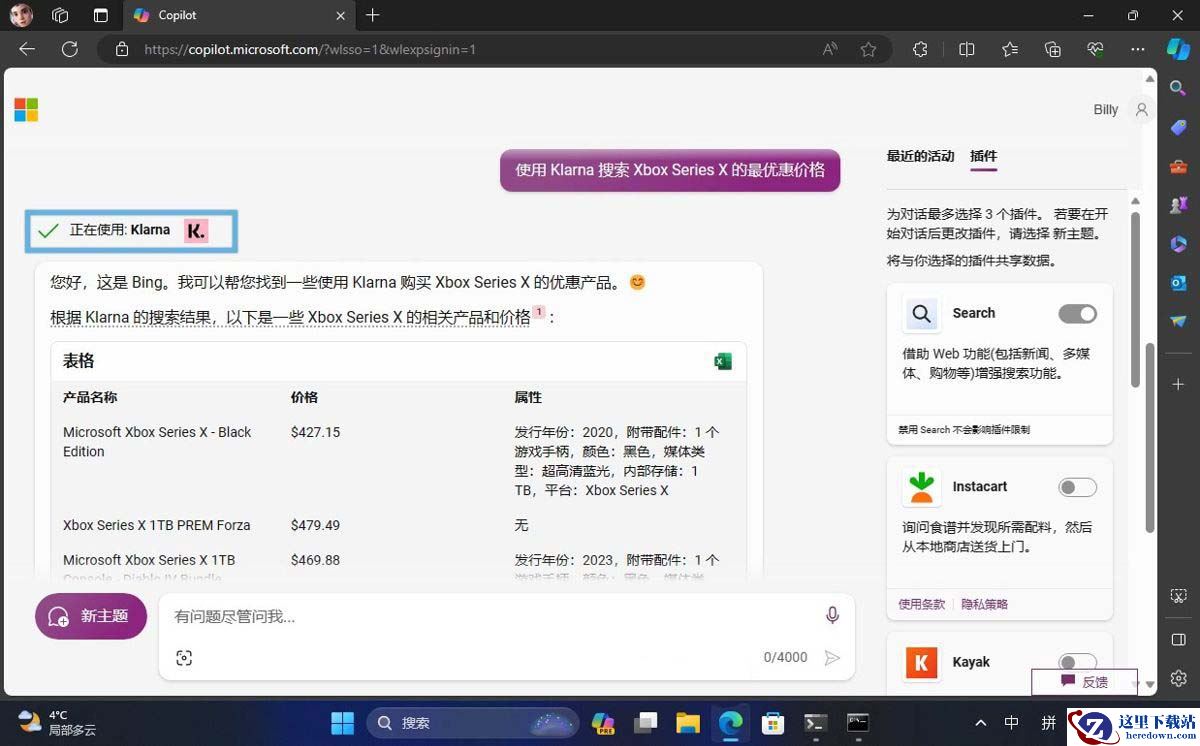Viewport: 1200px width, 746px height.
Task: Refresh the page
Action: tap(70, 49)
